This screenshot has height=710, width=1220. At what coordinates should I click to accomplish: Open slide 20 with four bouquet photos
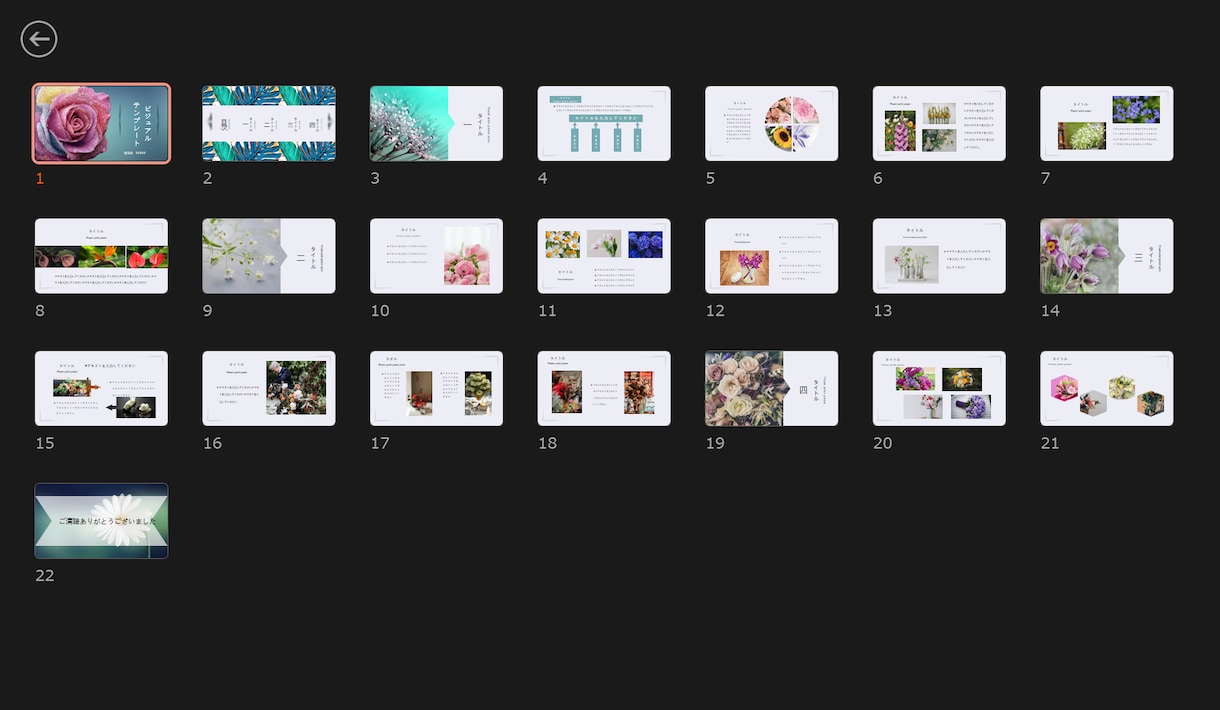pyautogui.click(x=939, y=388)
